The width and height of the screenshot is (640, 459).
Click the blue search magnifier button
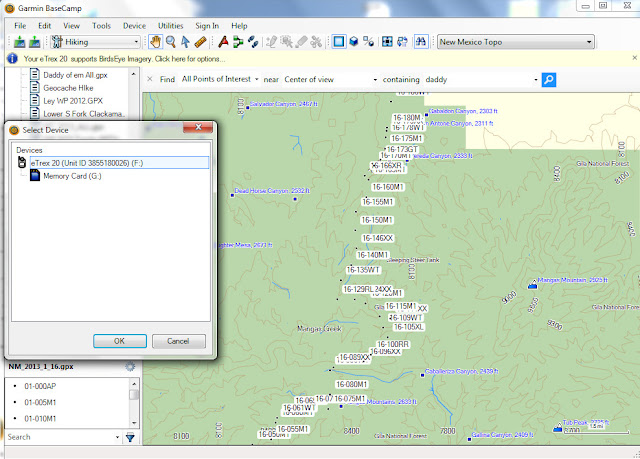coord(548,78)
